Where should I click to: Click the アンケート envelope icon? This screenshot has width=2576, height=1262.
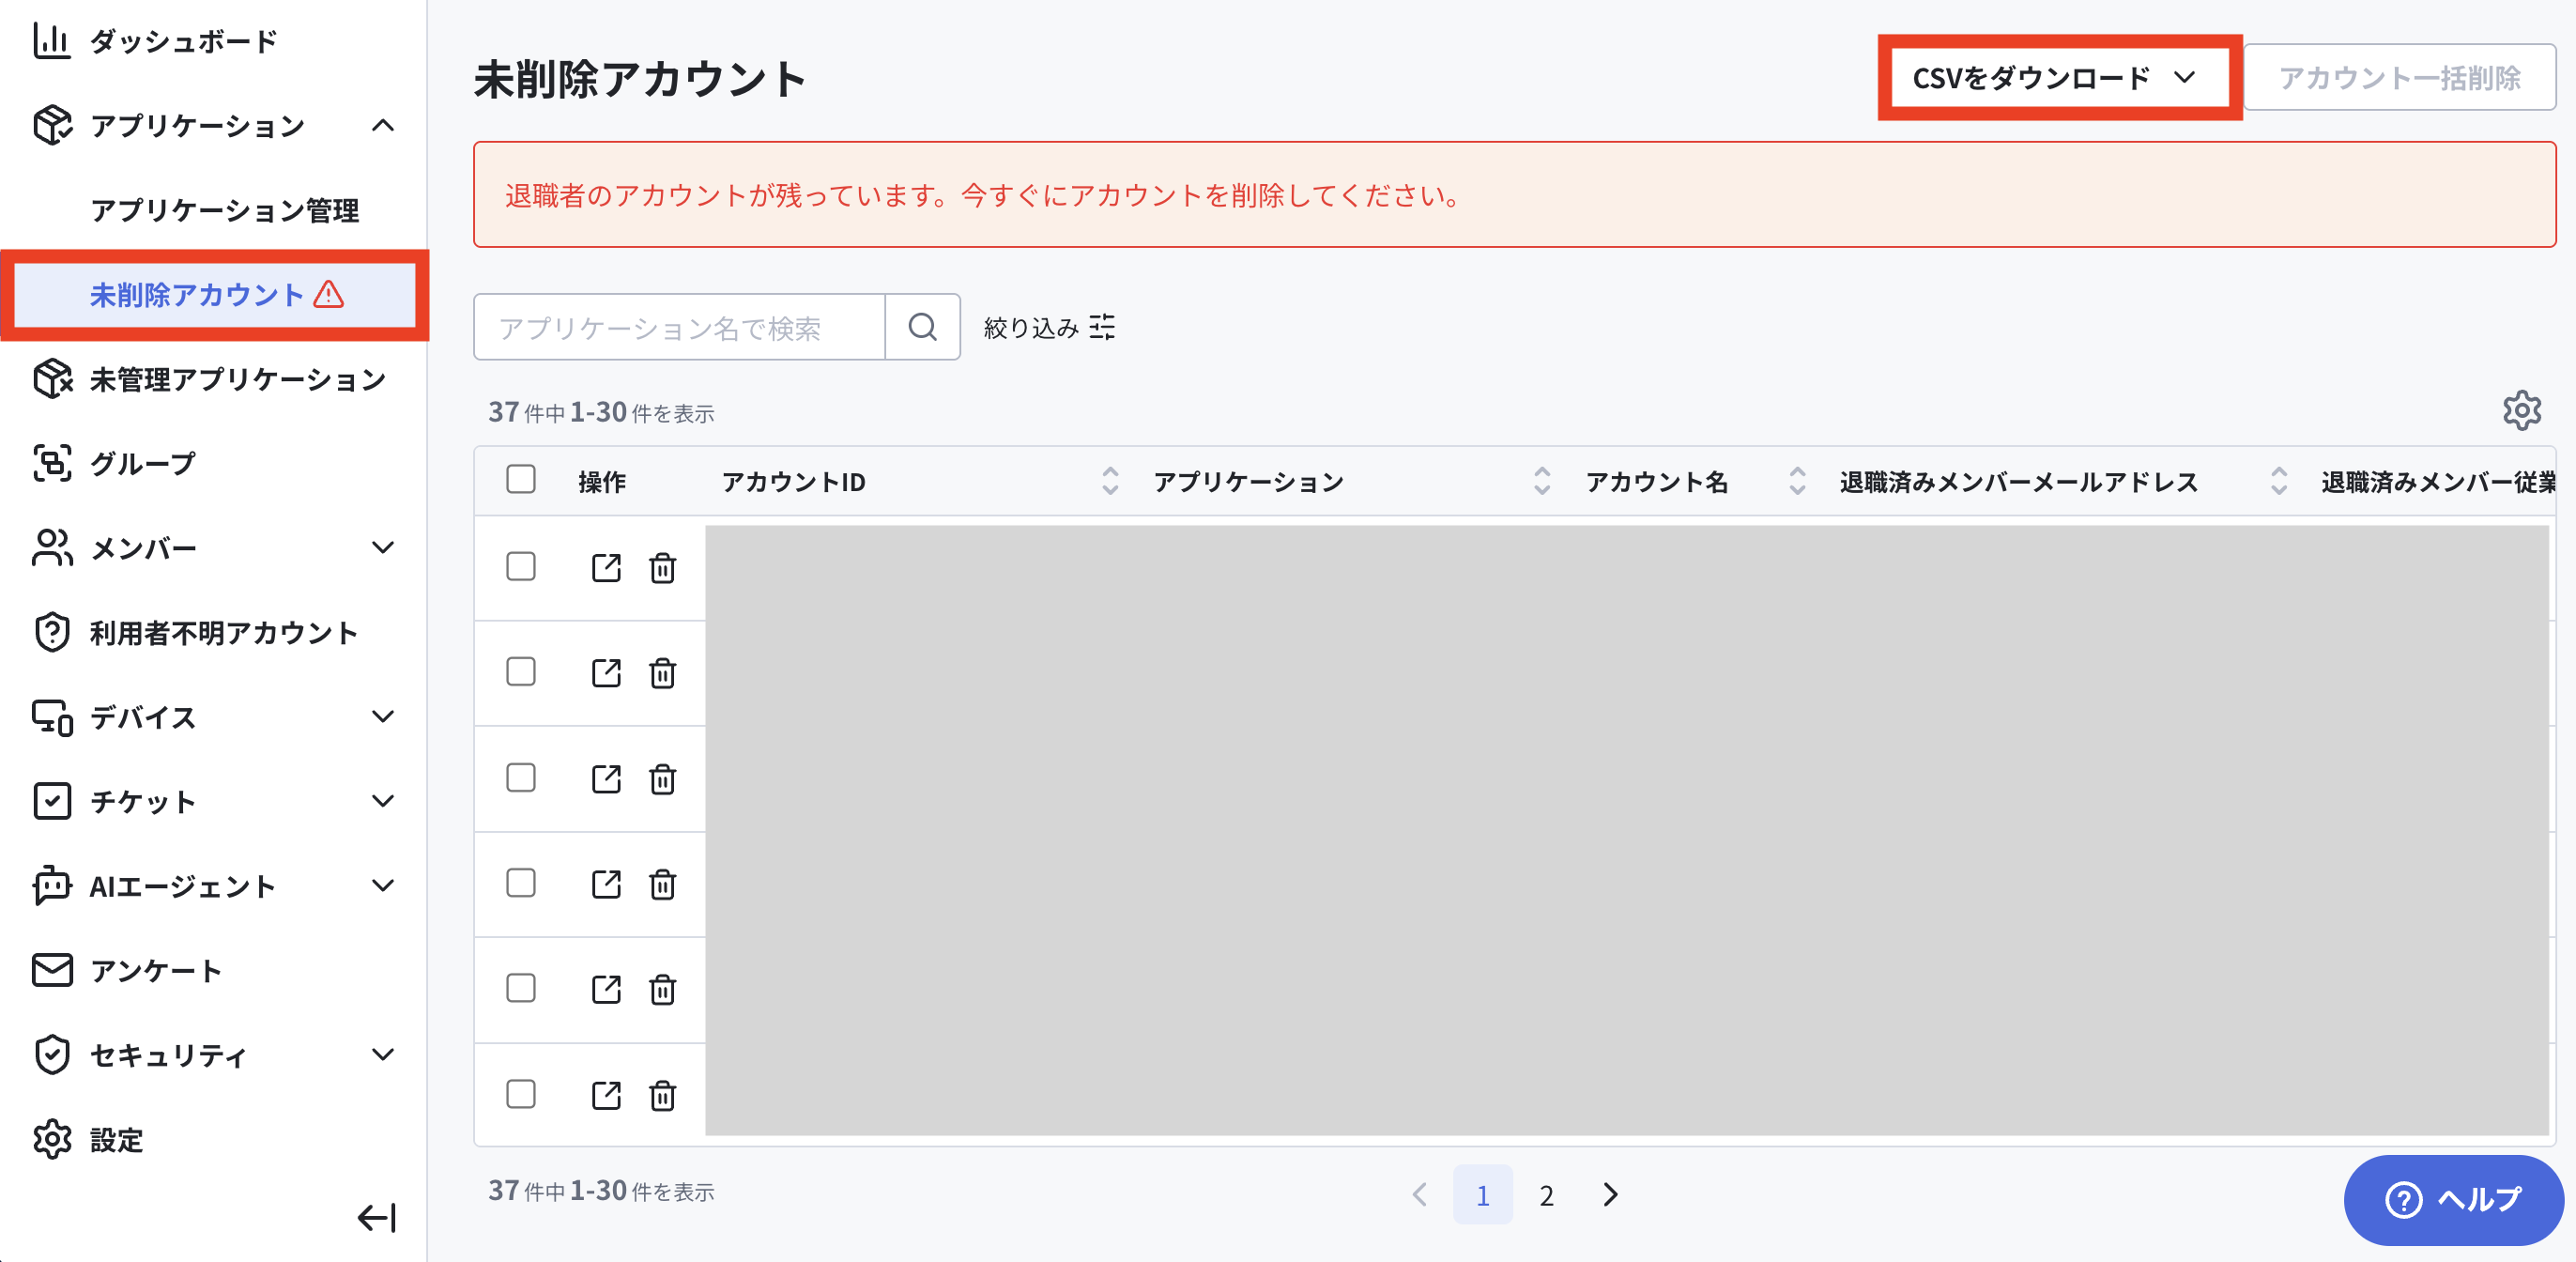52,970
